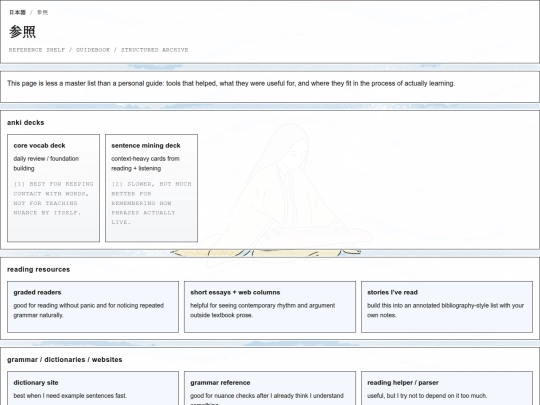Screen dimensions: 540x405
Task: Open the grammar reference card
Action: 270,388
